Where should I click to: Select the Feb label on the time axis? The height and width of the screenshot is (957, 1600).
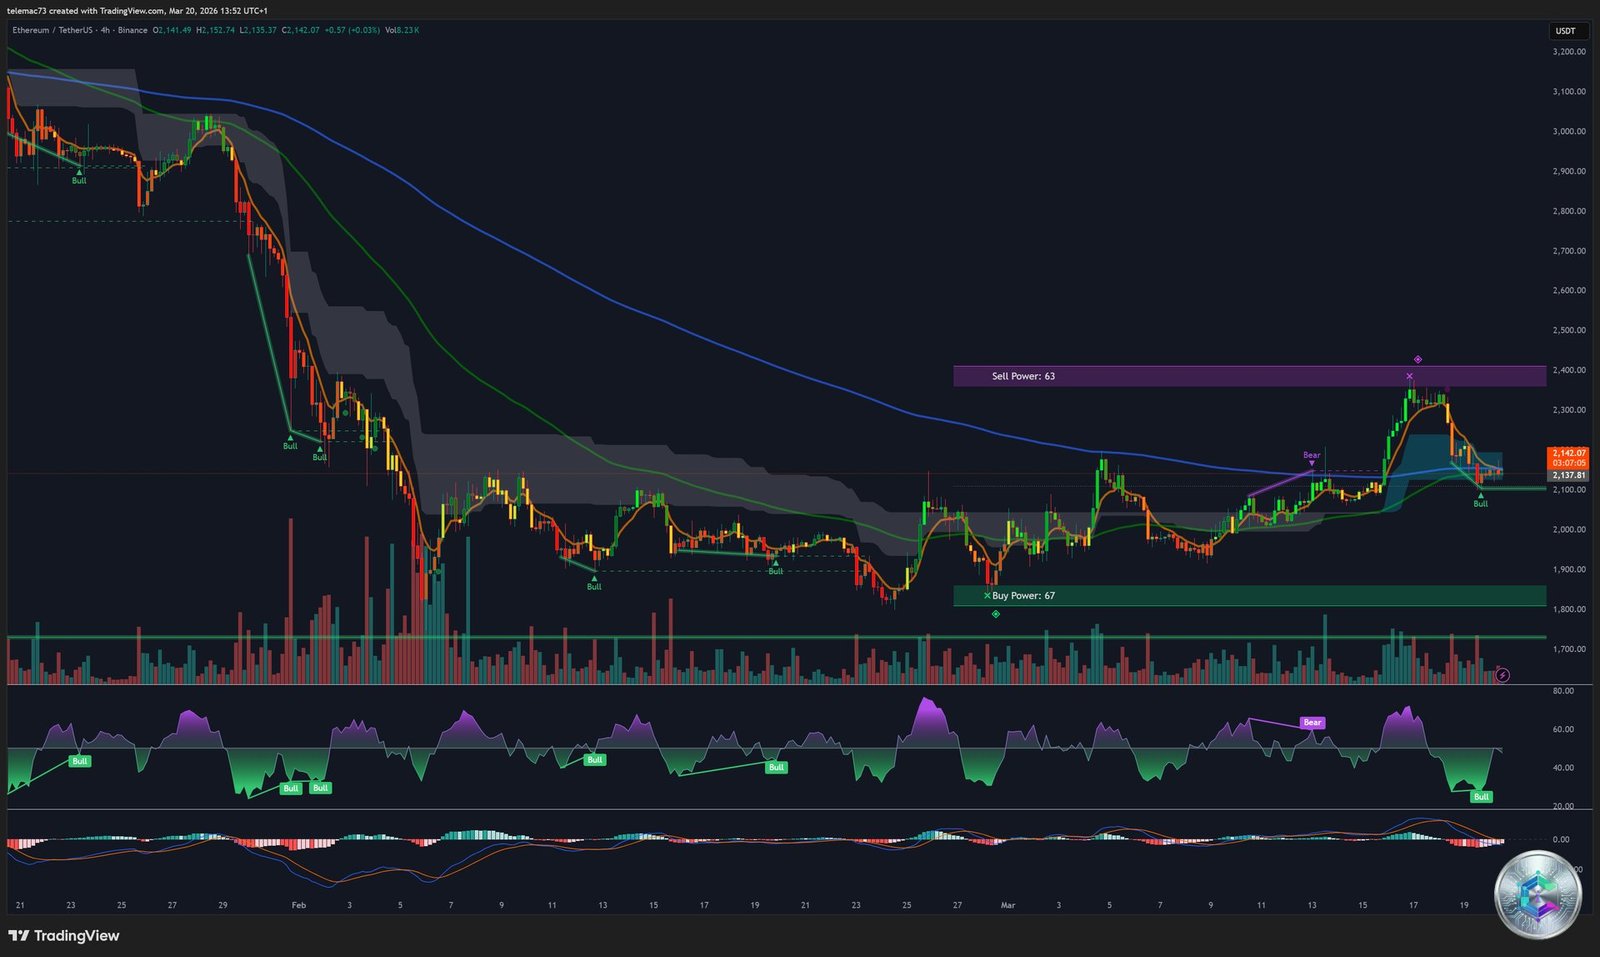point(297,903)
